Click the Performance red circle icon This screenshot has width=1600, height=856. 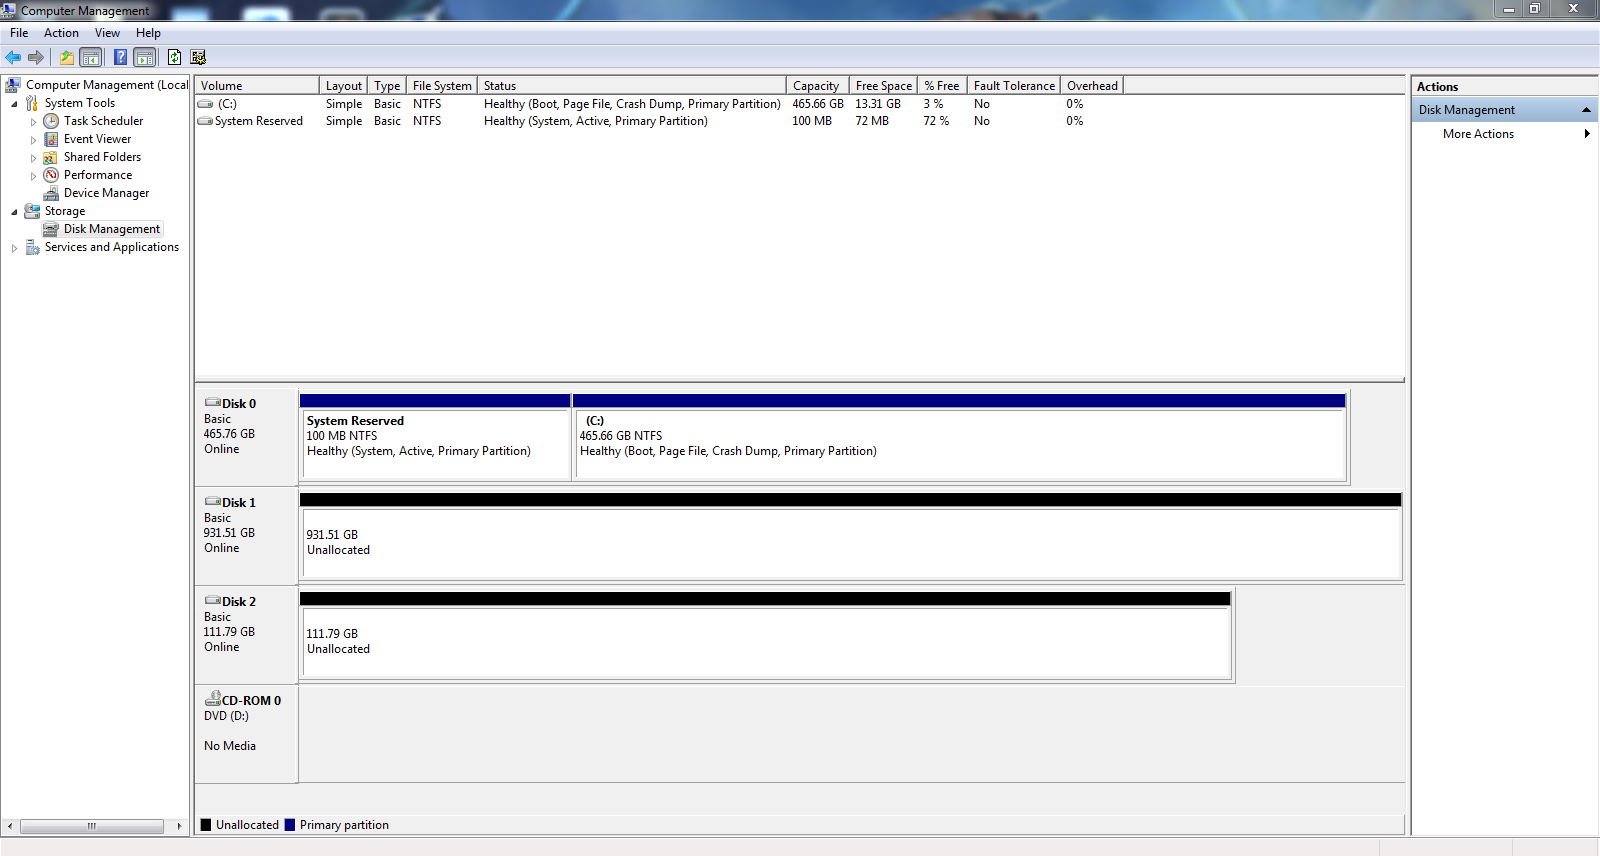pyautogui.click(x=51, y=175)
